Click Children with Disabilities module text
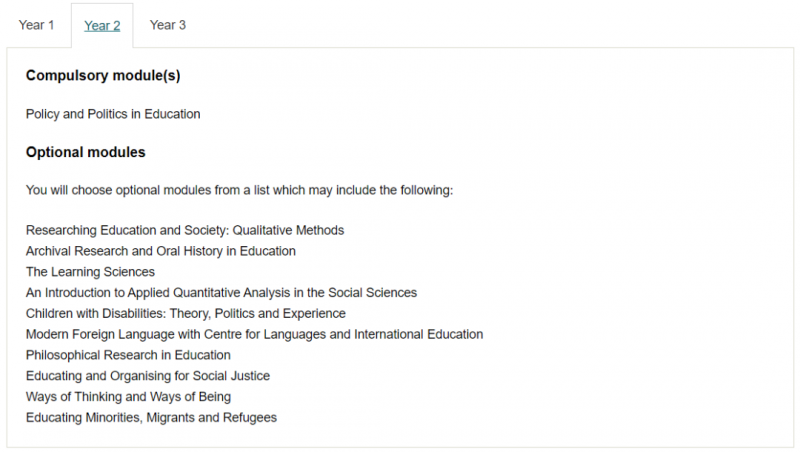The width and height of the screenshot is (800, 452). coord(186,313)
